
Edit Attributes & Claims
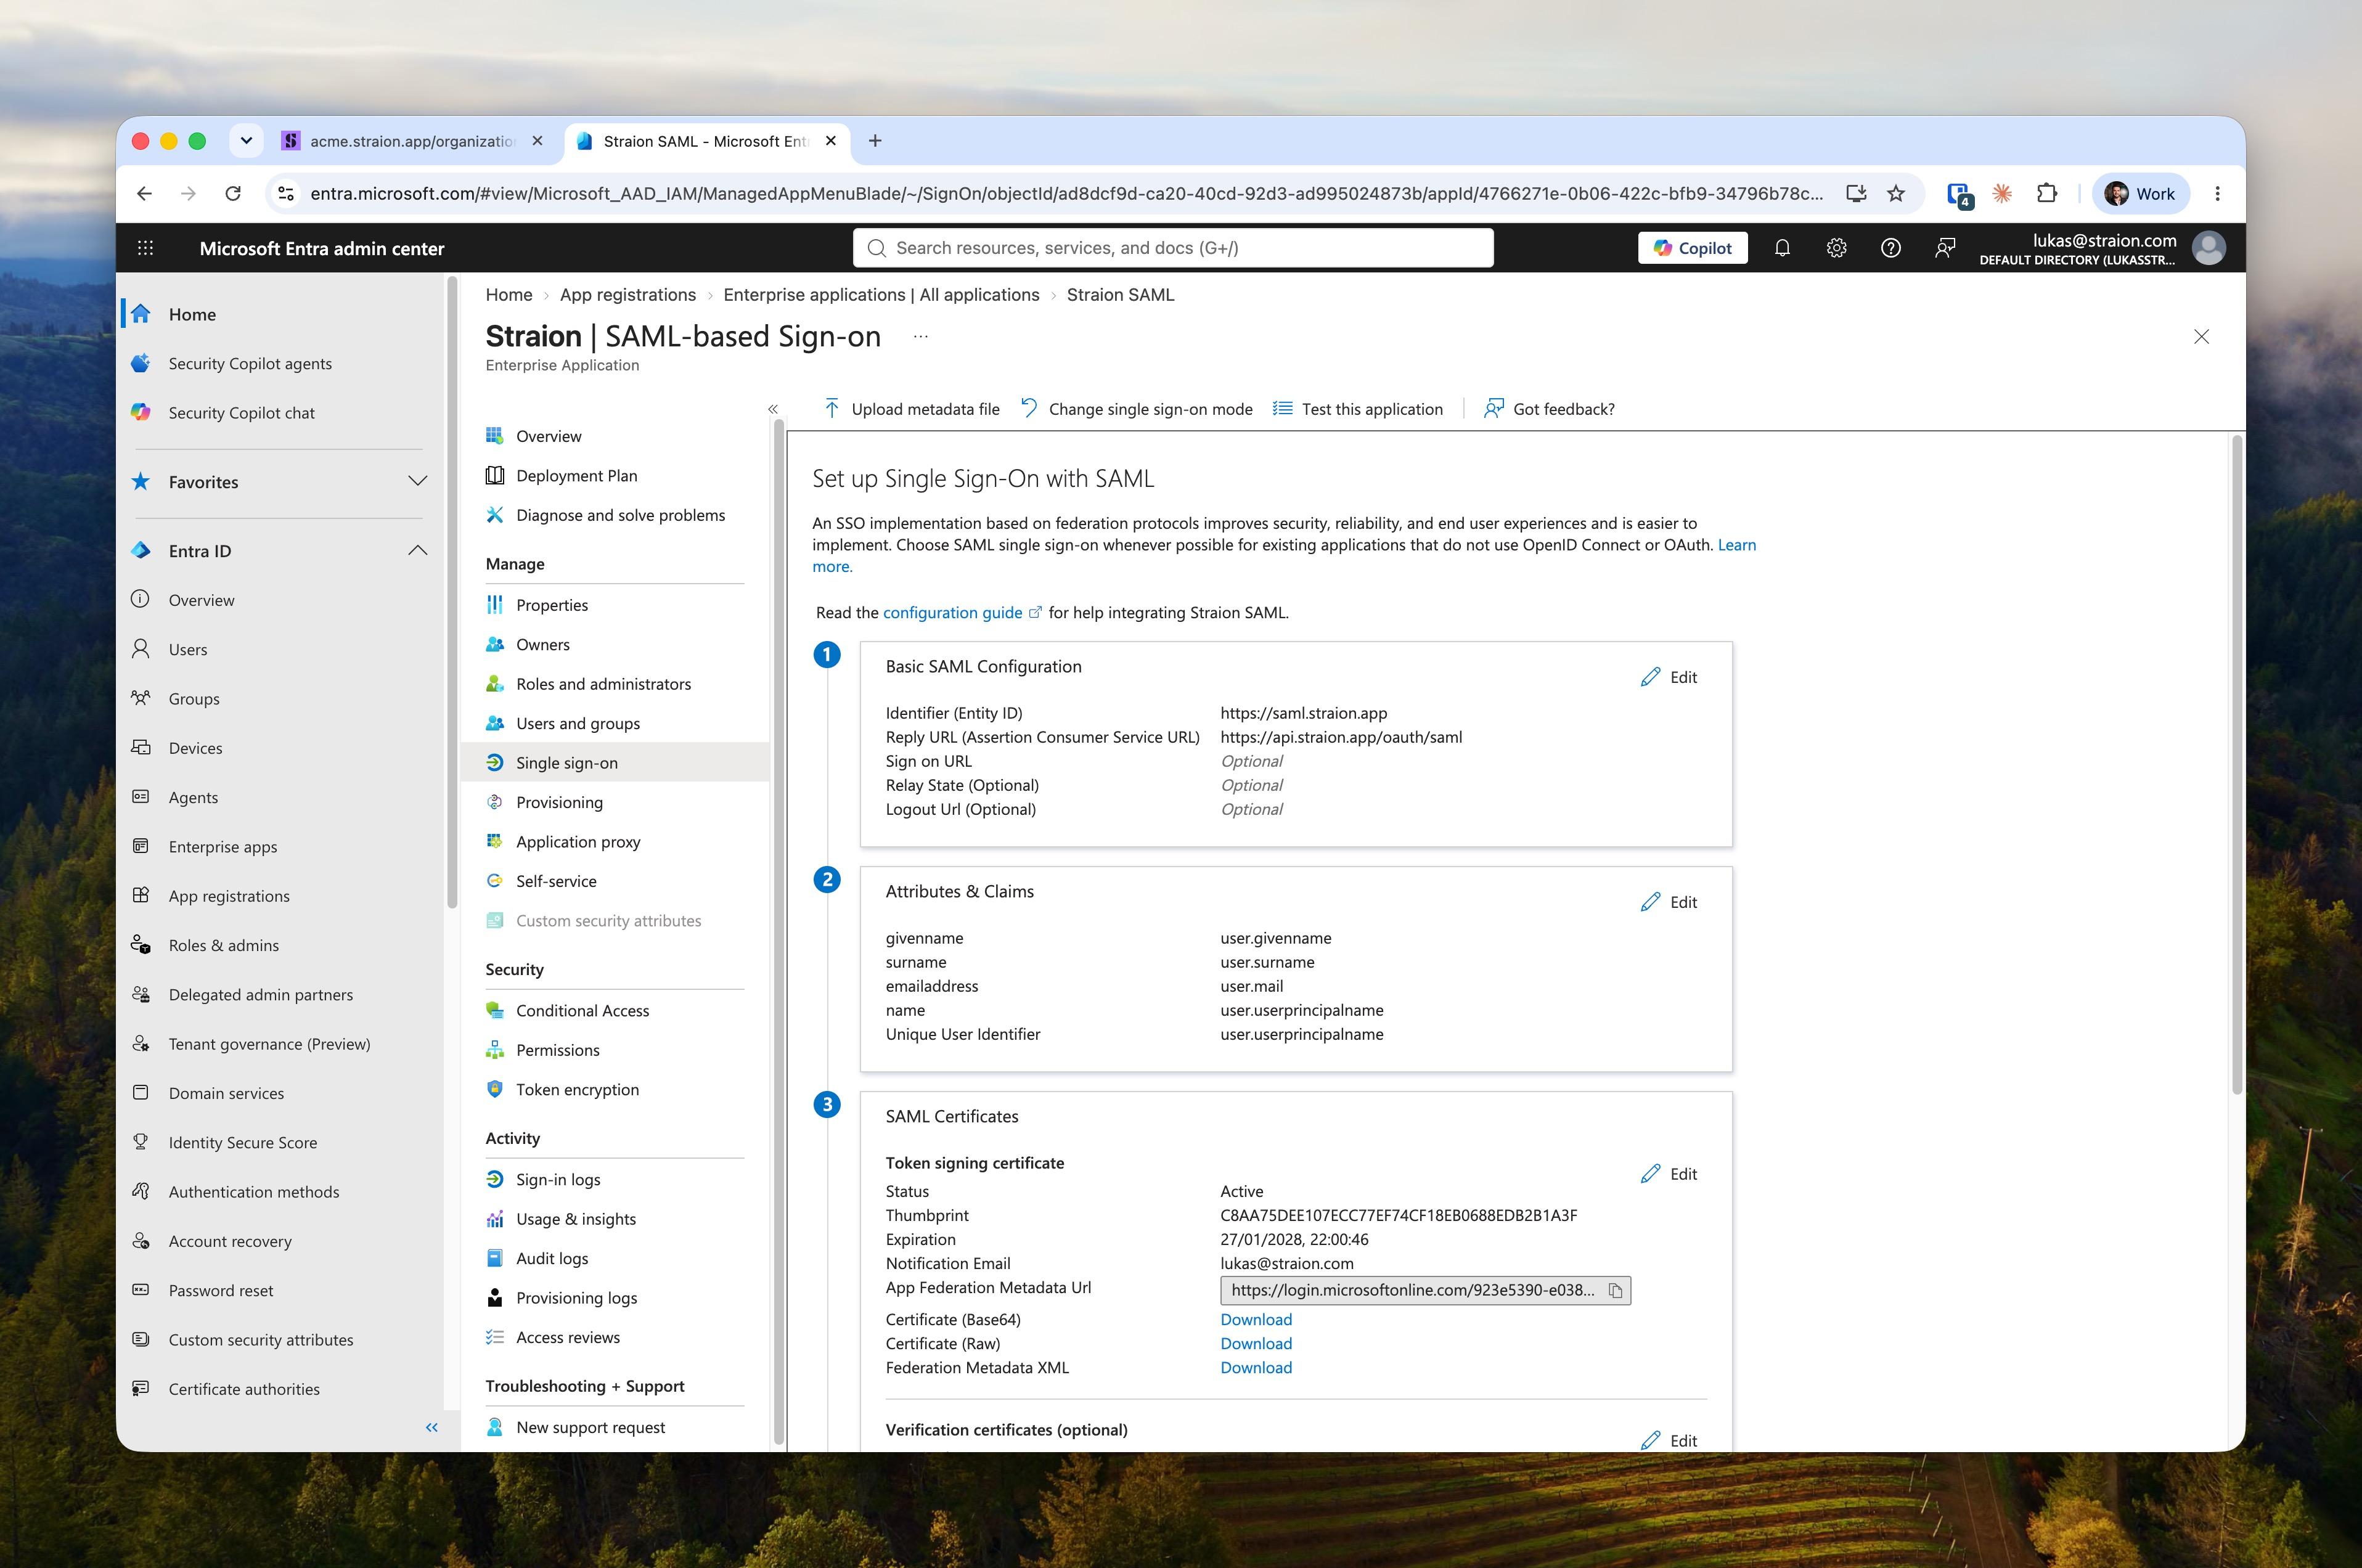tap(1669, 902)
